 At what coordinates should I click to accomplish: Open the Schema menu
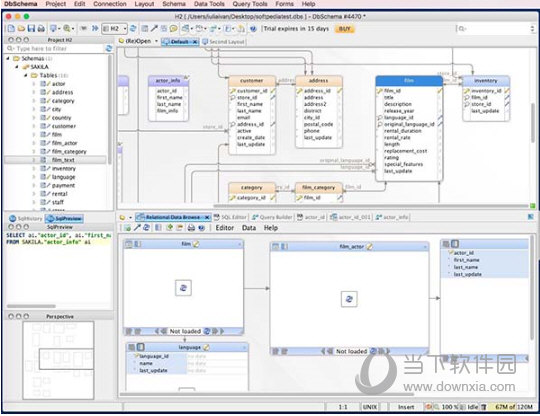(174, 4)
